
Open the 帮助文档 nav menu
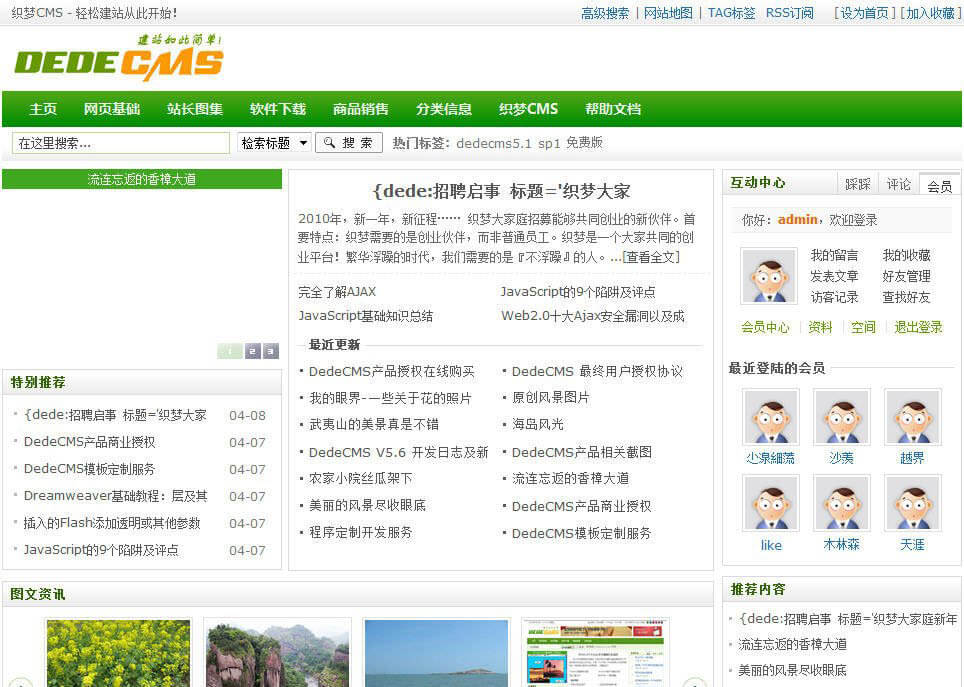(613, 109)
